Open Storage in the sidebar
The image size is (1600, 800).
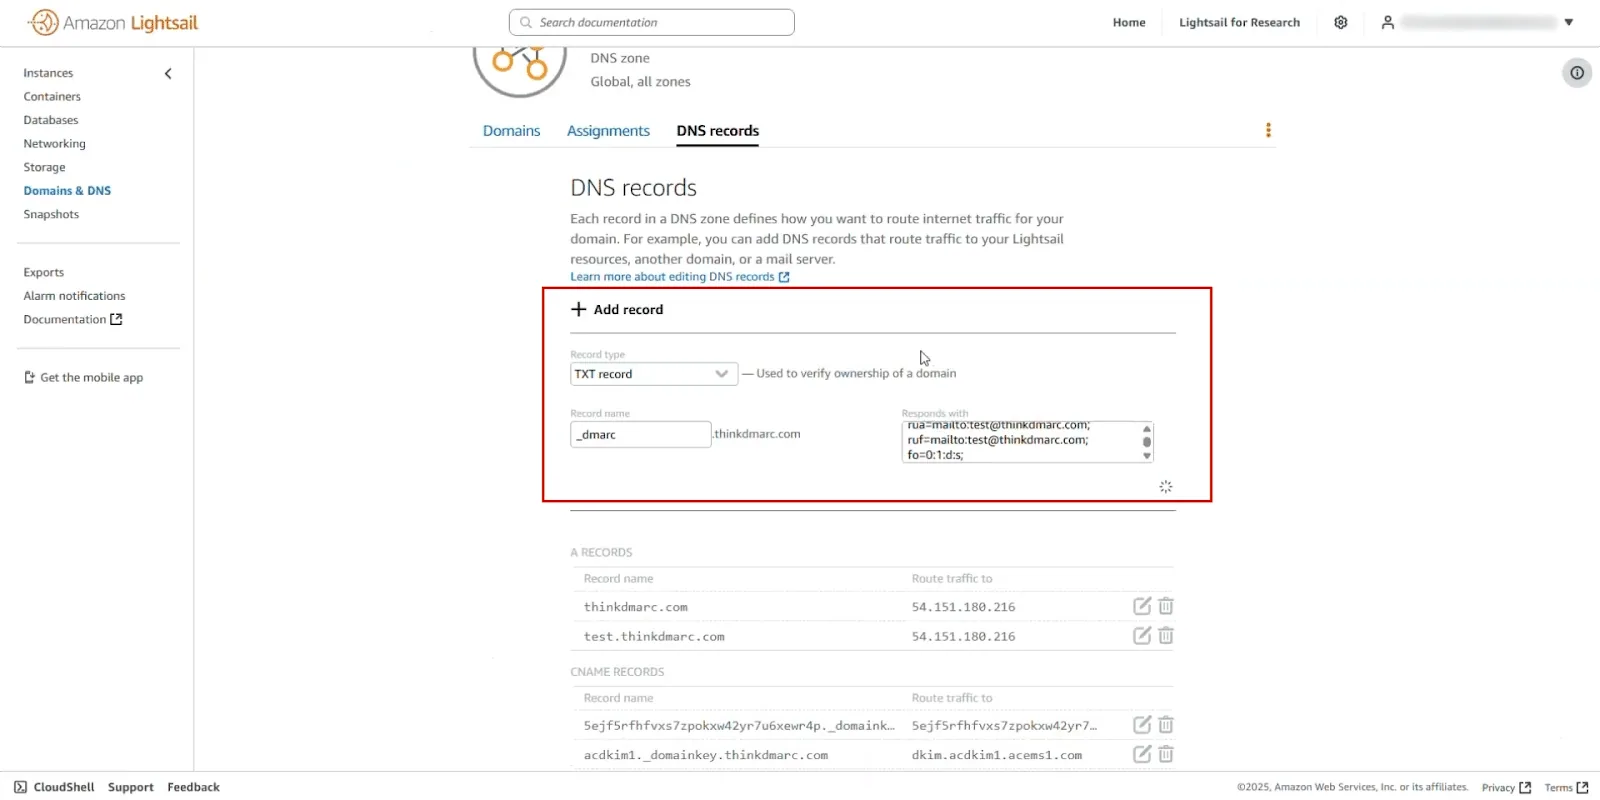[44, 167]
